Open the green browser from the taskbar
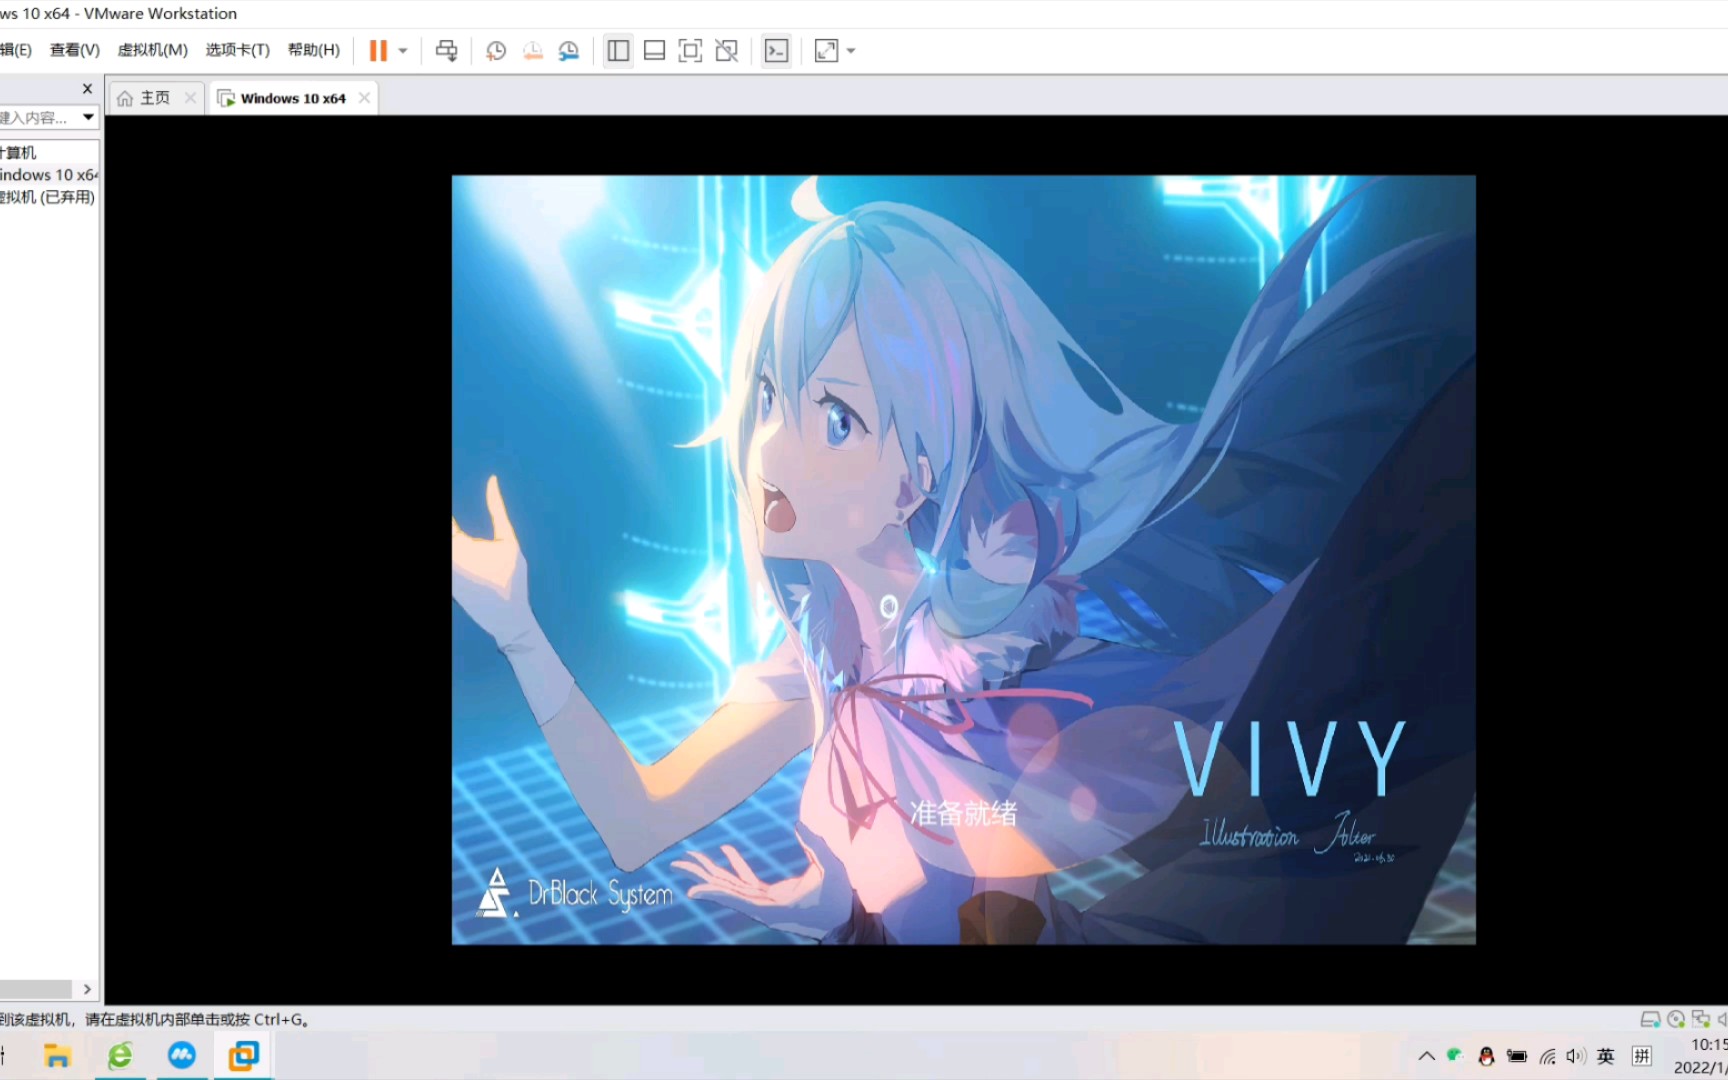Image resolution: width=1728 pixels, height=1080 pixels. (x=120, y=1056)
